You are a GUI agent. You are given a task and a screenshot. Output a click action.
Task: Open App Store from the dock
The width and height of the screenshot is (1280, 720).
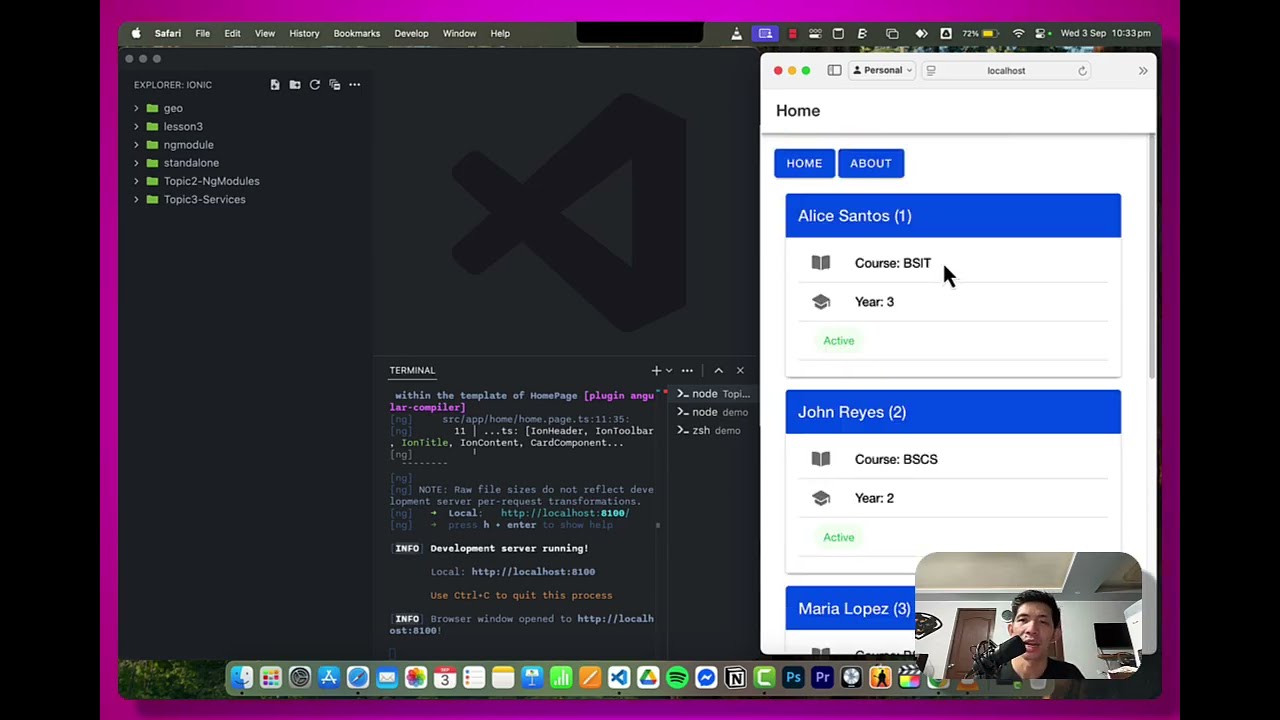329,678
